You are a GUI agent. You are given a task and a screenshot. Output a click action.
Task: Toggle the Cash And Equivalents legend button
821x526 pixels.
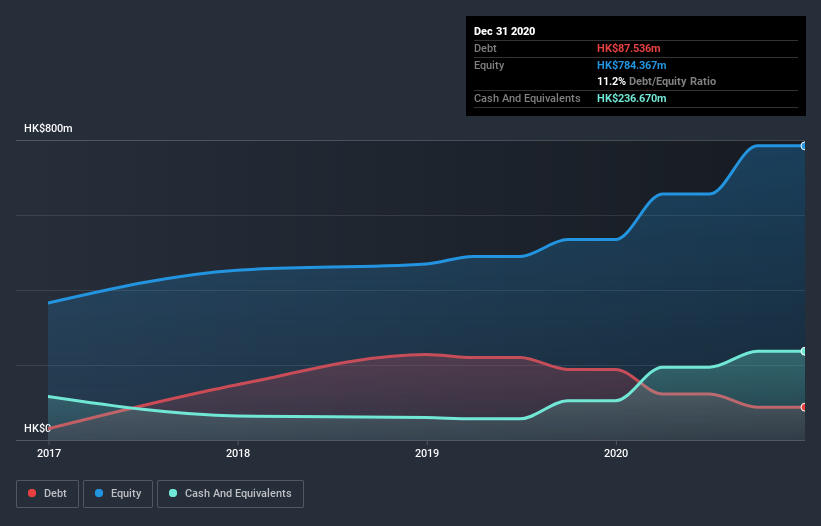coord(230,494)
